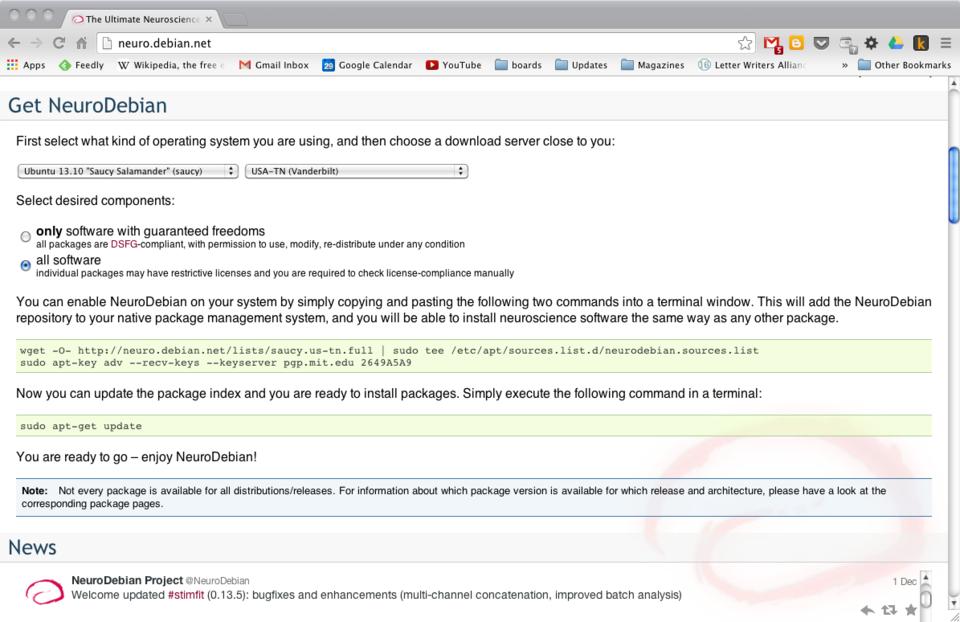960x622 pixels.
Task: Show hidden bookmarks with the overflow chevron
Action: click(847, 65)
